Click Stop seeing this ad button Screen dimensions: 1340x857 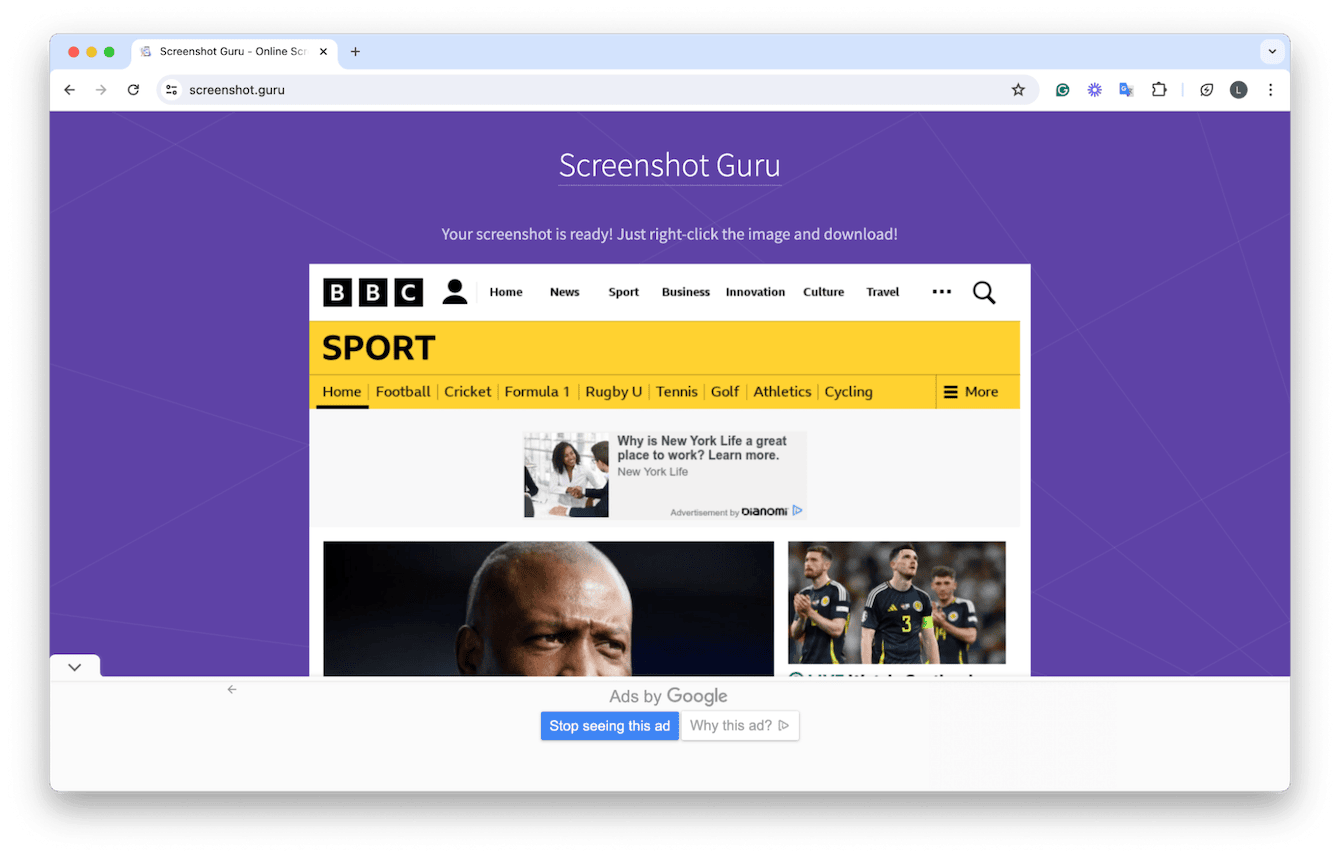609,726
